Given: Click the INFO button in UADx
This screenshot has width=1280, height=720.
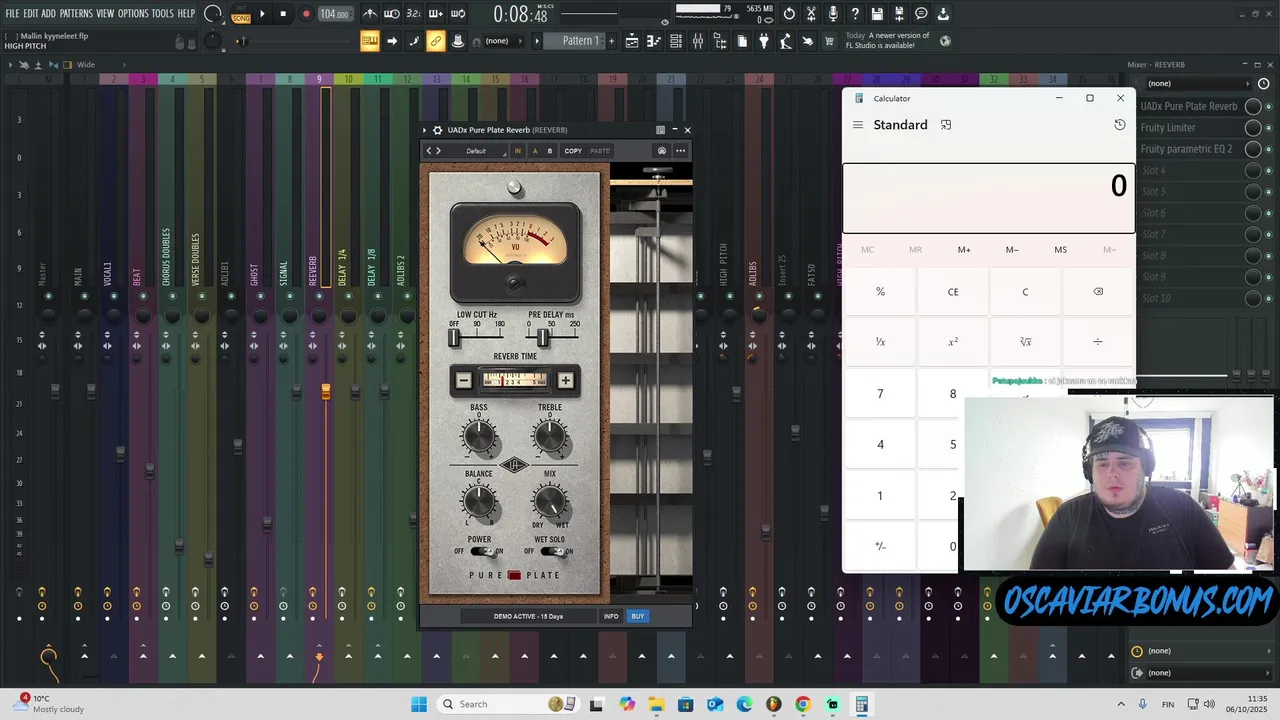Looking at the screenshot, I should pyautogui.click(x=611, y=616).
